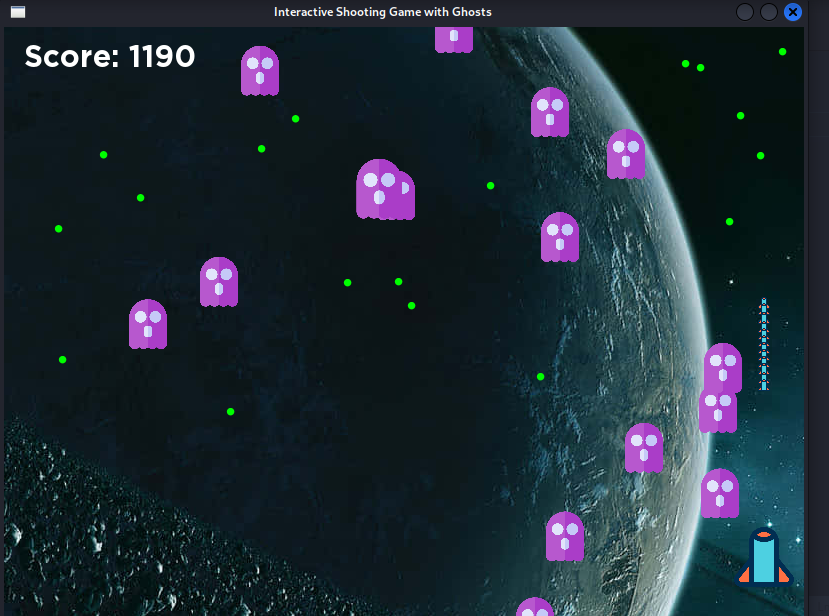
Task: Click the ghost cut off at top edge
Action: point(453,38)
